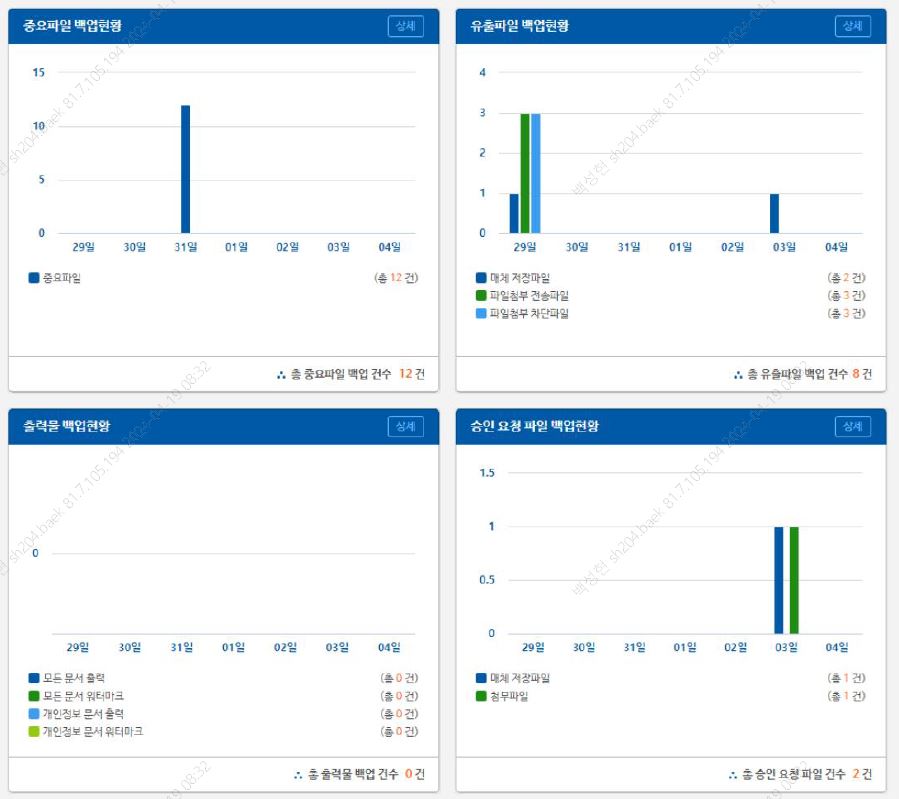This screenshot has height=799, width=899.
Task: Click the blue 중요파일 legend color square
Action: [x=34, y=278]
